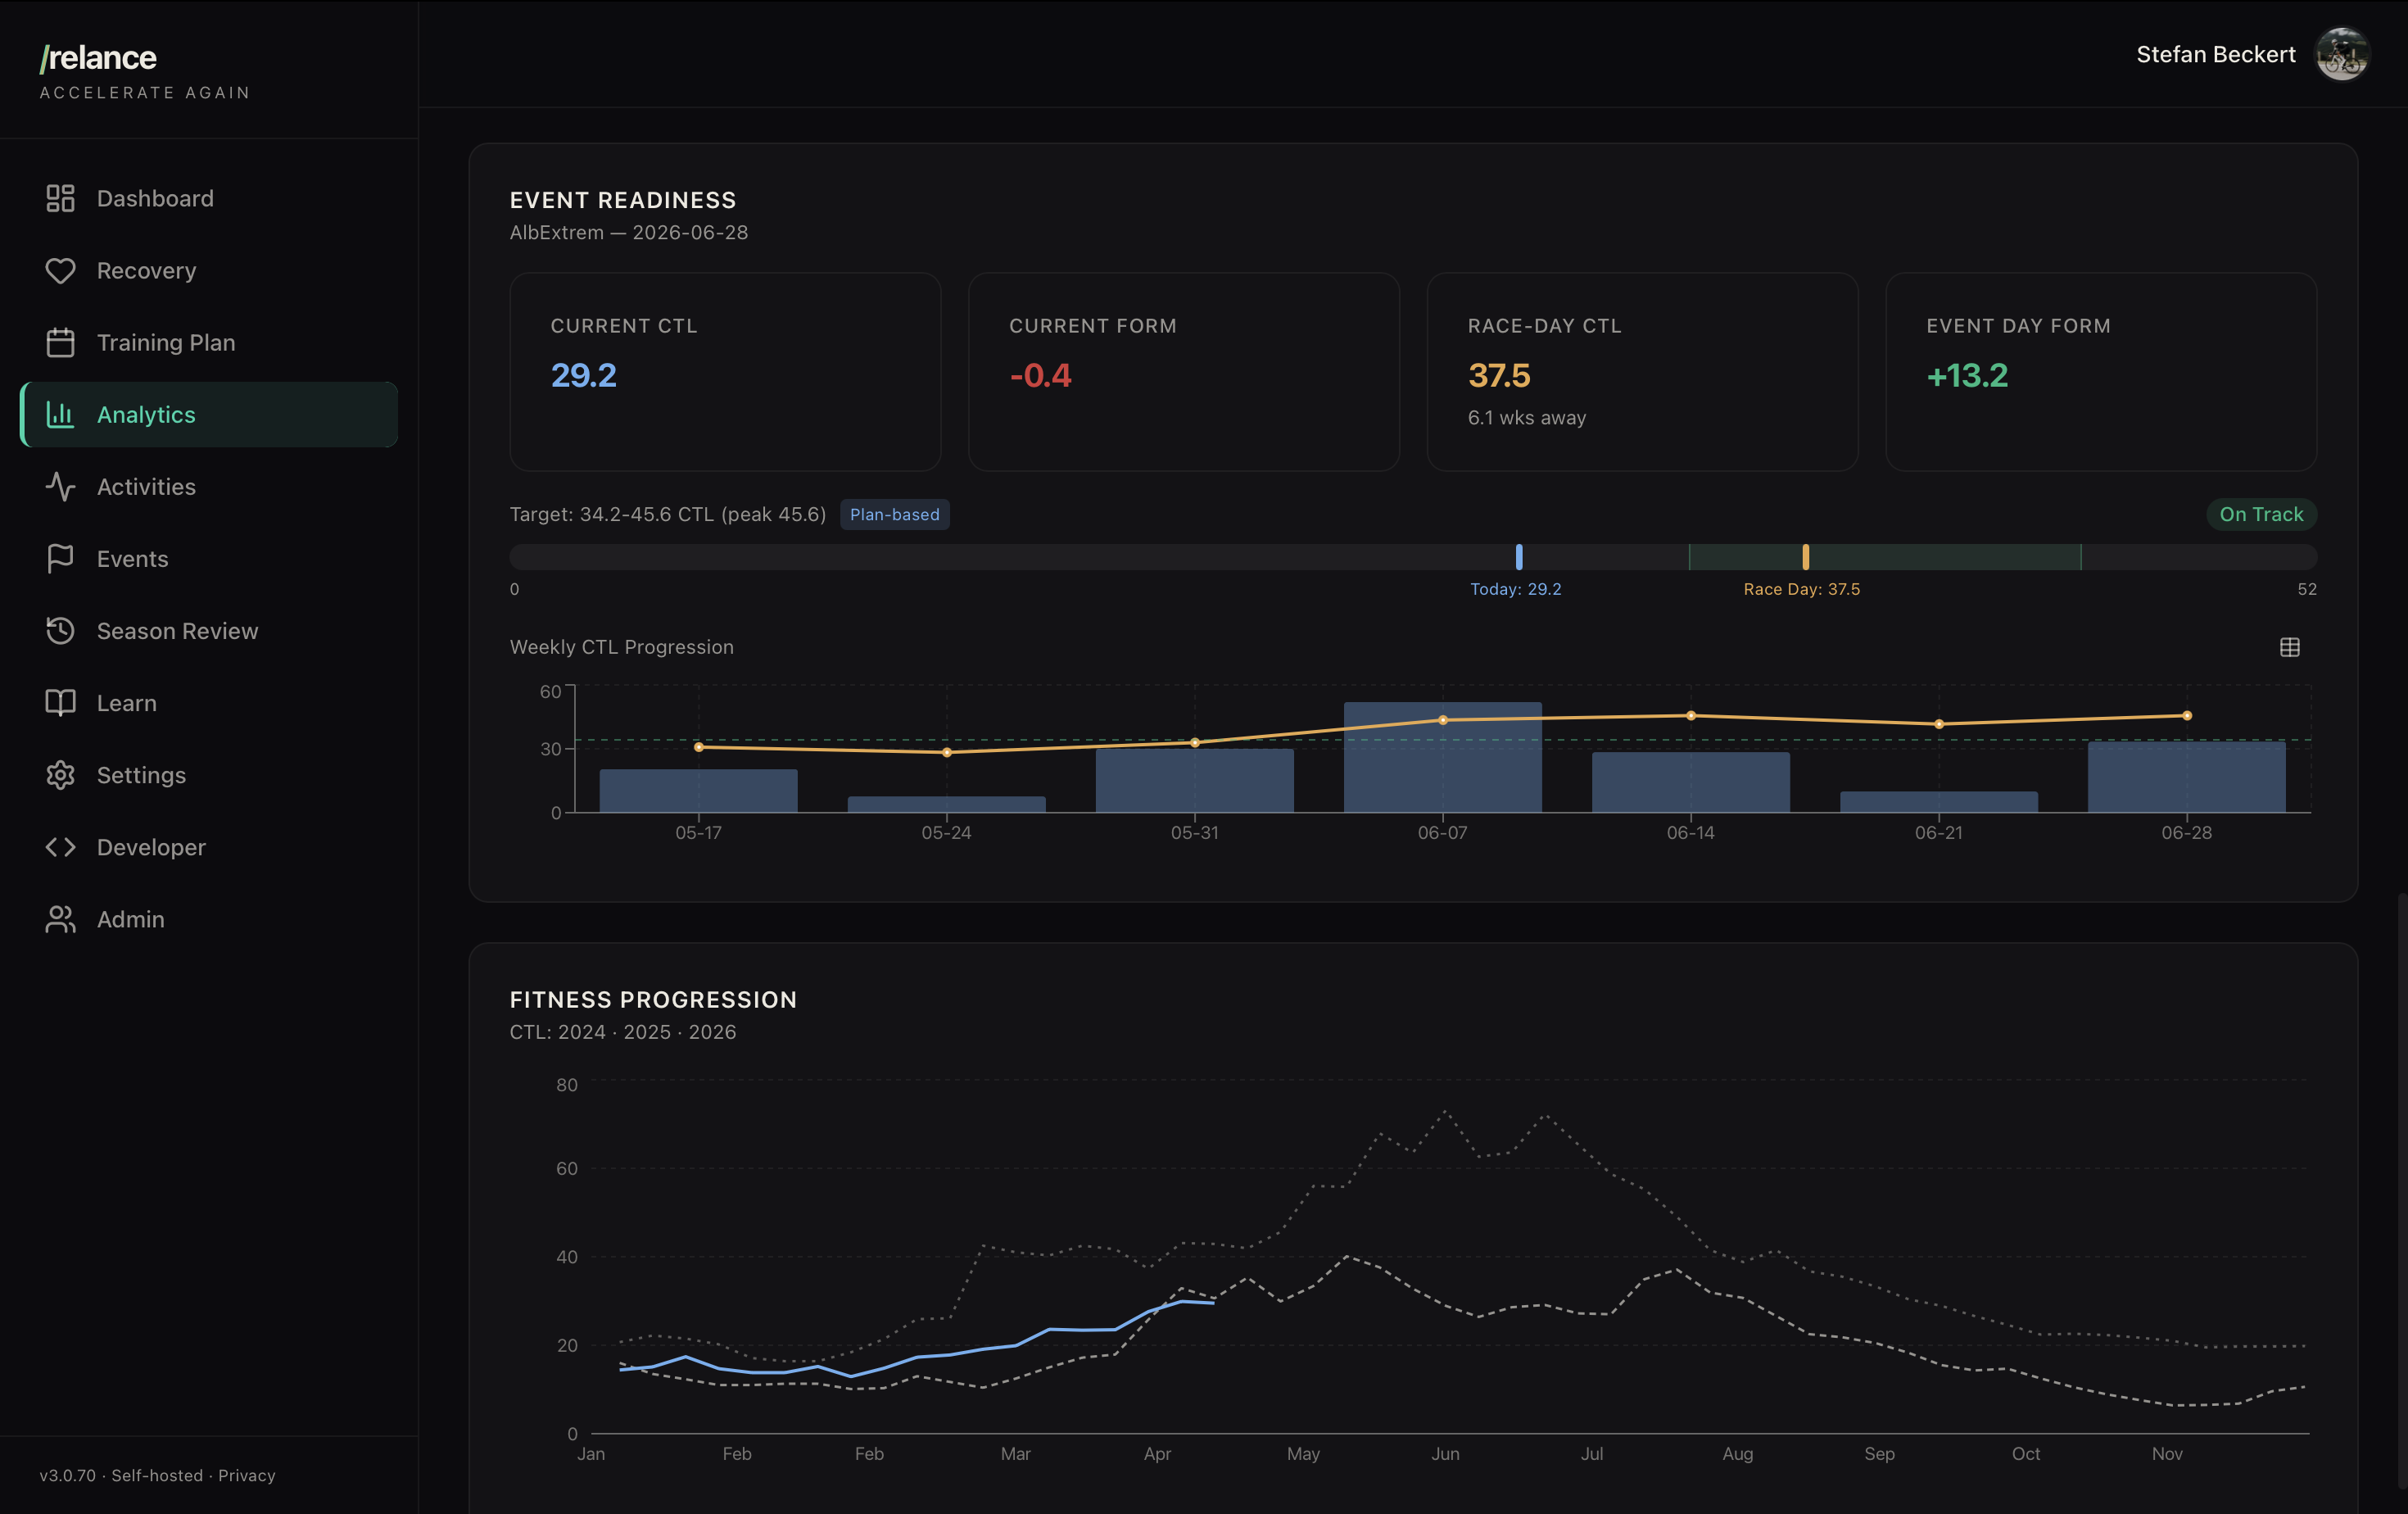
Task: Click the Settings gear icon
Action: pos(60,774)
